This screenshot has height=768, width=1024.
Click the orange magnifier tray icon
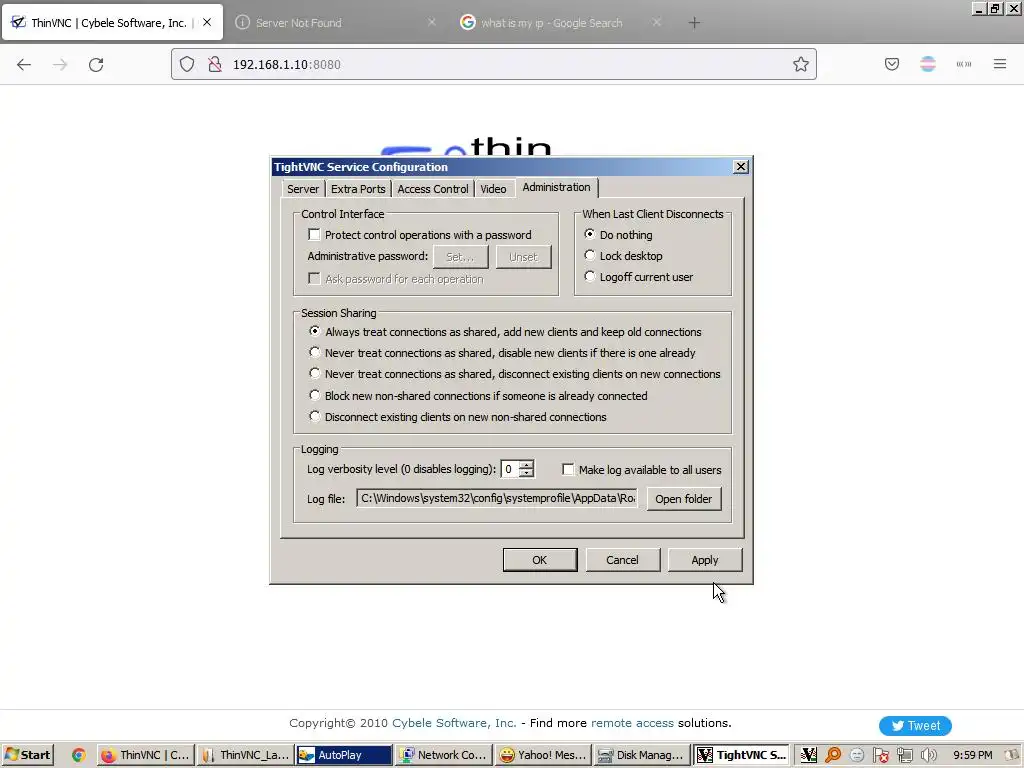(x=833, y=755)
